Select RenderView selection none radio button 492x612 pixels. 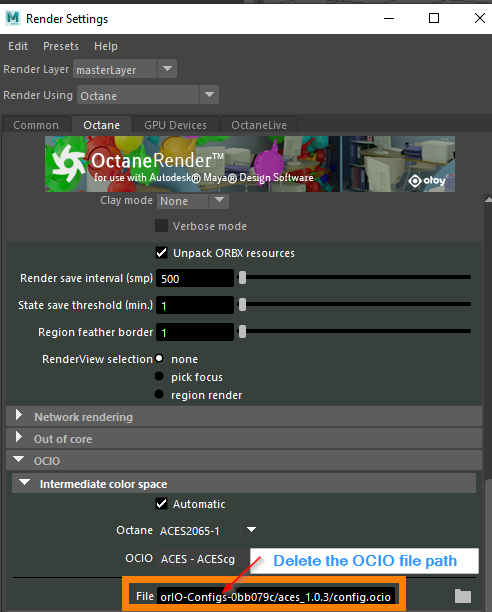(x=159, y=358)
